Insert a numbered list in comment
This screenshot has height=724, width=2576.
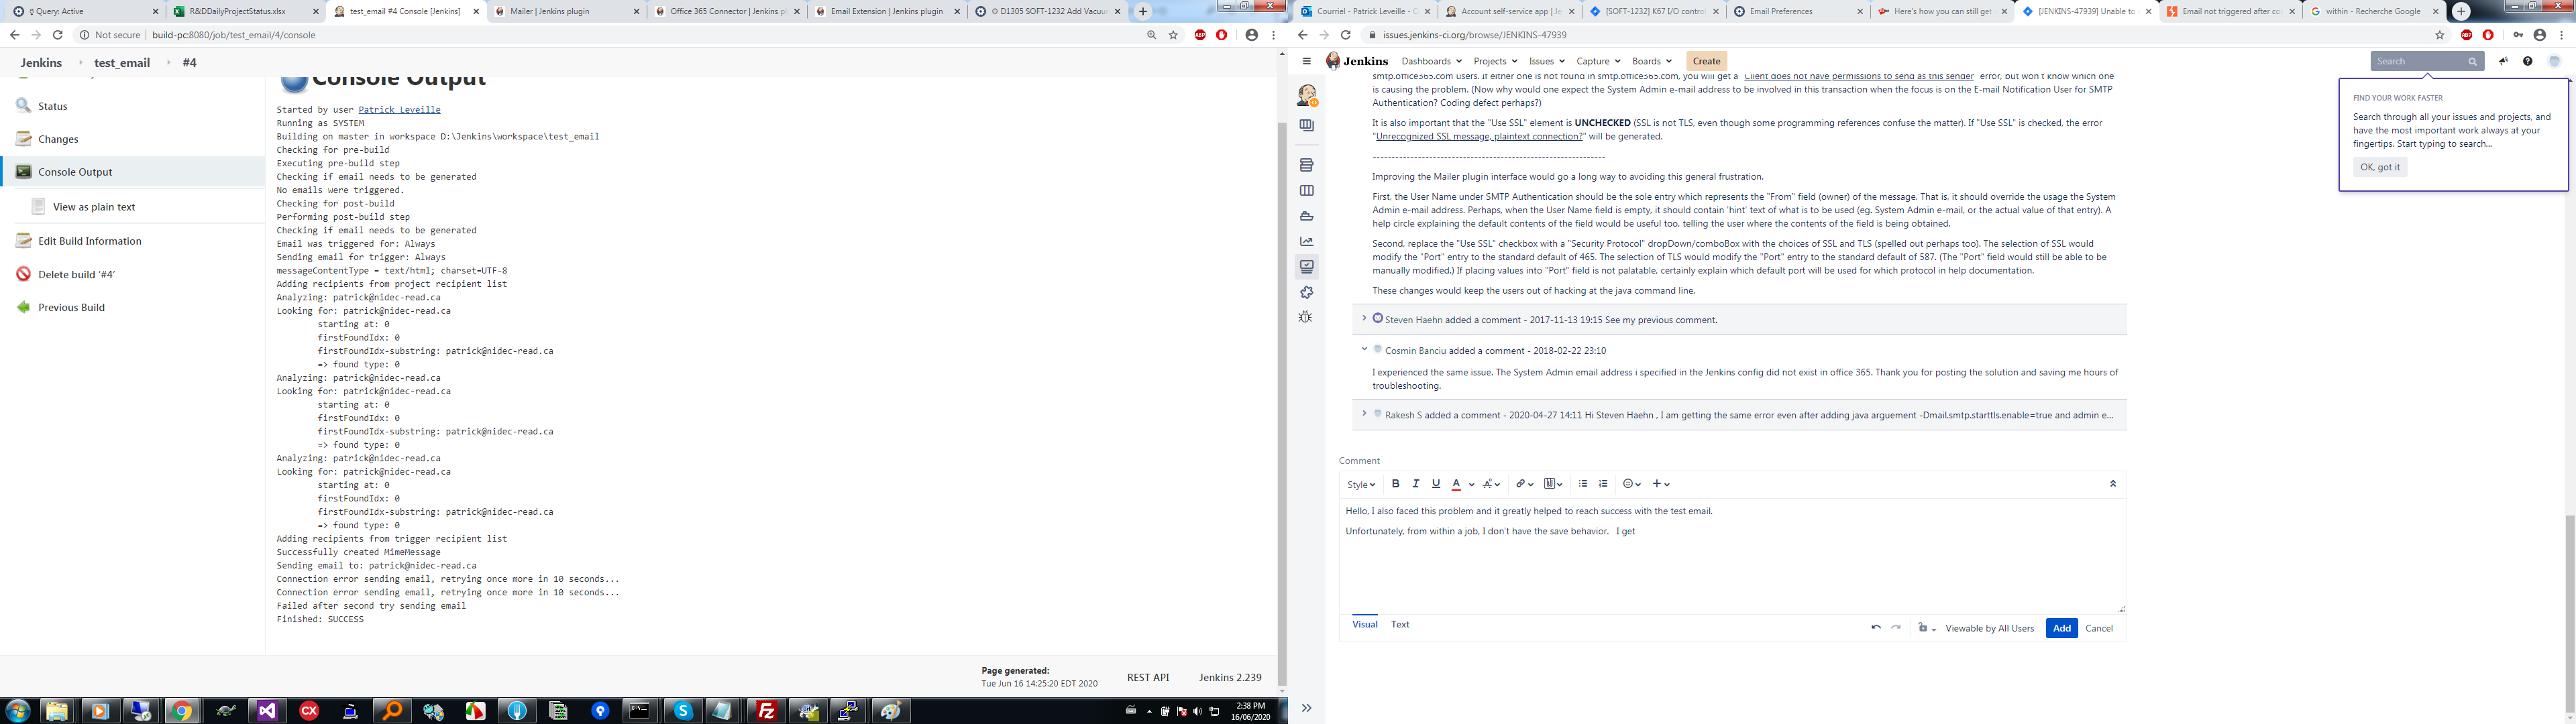tap(1603, 484)
